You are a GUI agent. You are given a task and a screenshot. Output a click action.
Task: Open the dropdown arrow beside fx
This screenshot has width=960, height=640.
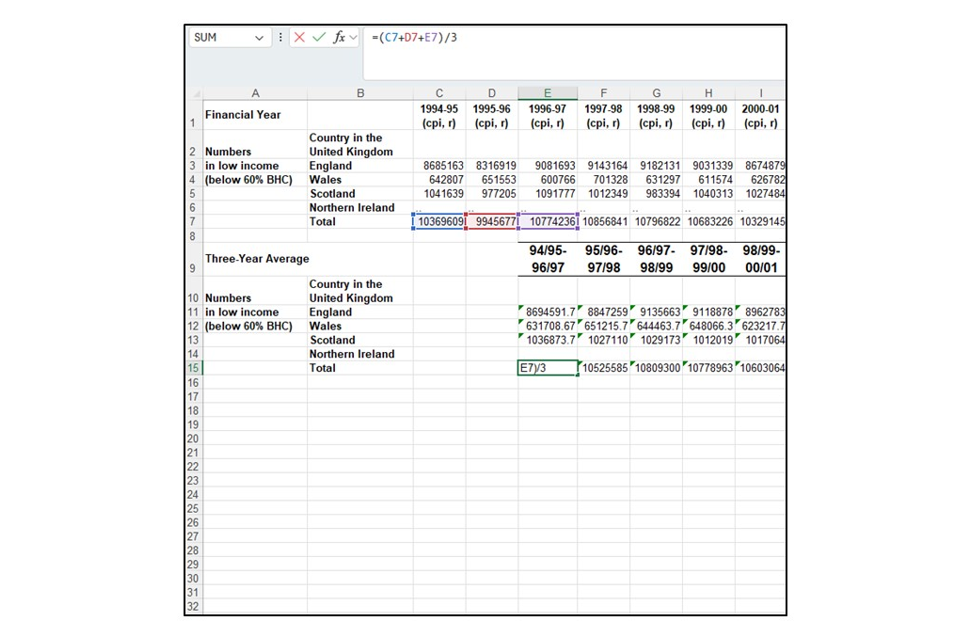coord(352,37)
